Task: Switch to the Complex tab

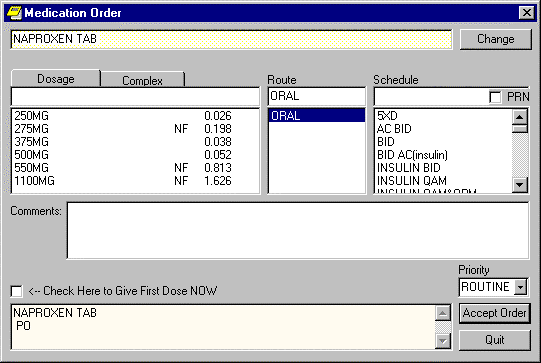Action: pos(142,80)
